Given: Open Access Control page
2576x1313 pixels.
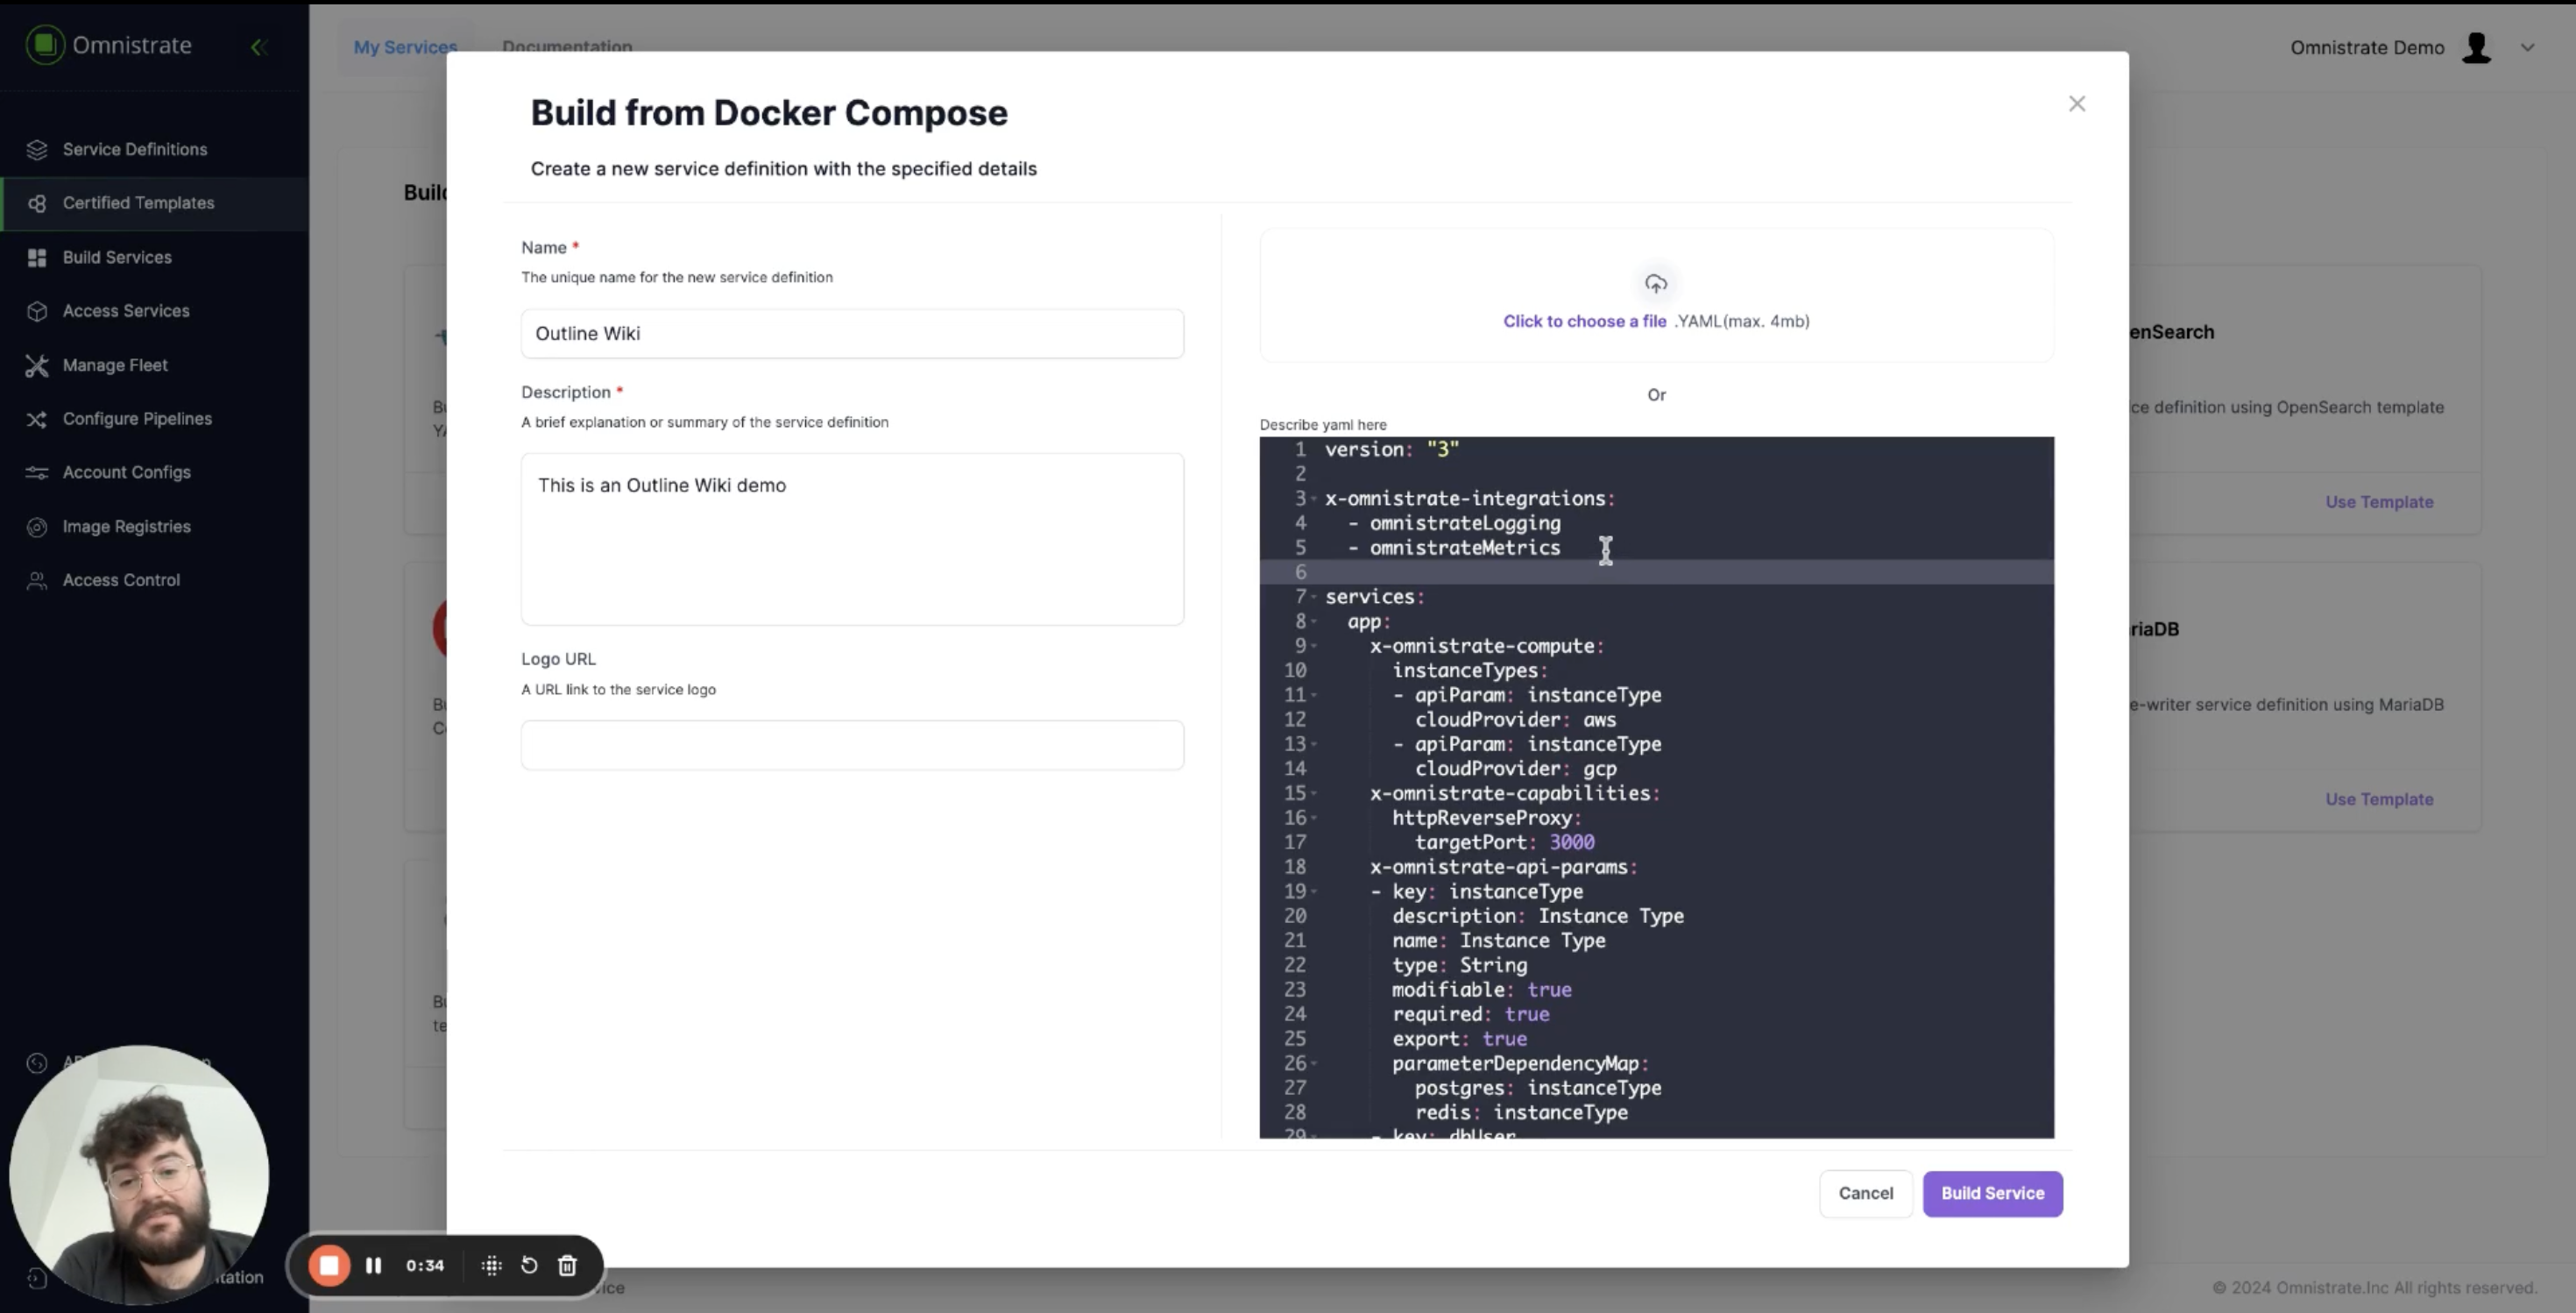Looking at the screenshot, I should tap(121, 580).
